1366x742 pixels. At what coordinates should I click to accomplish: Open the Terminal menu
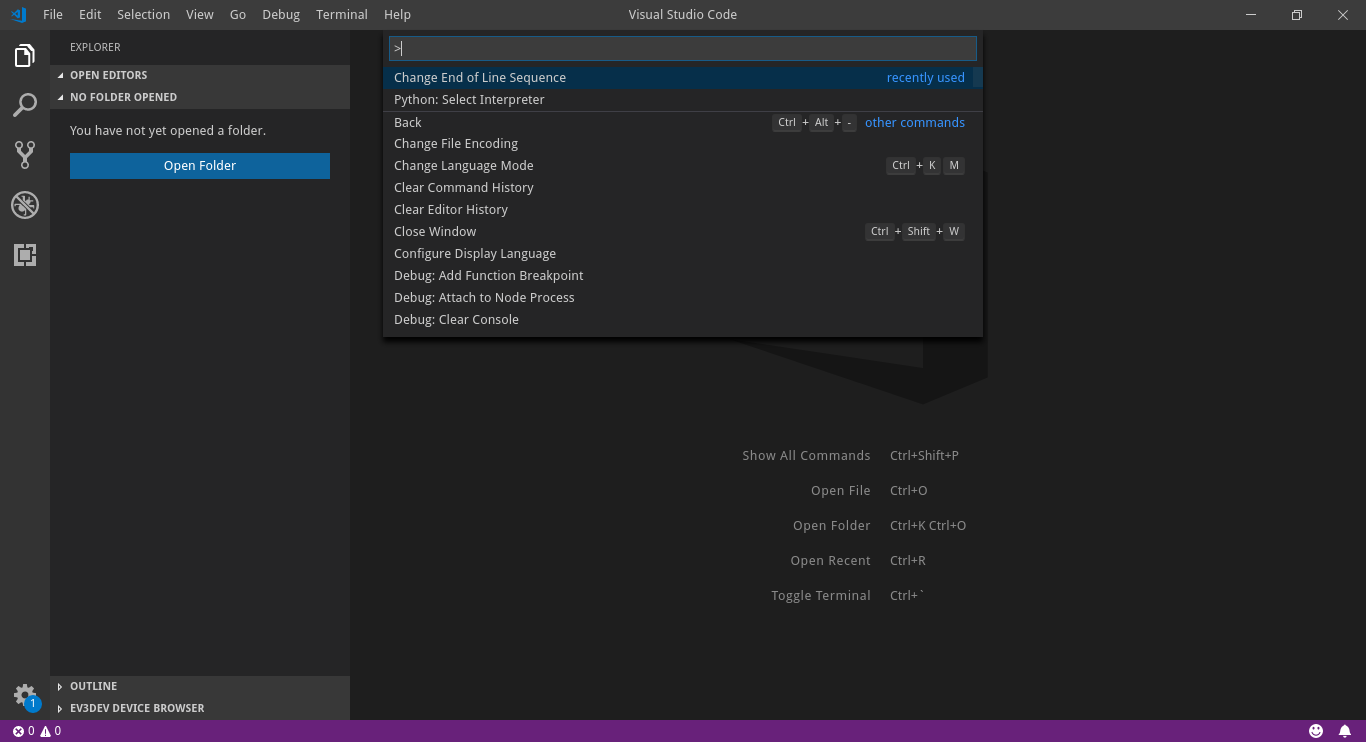(x=342, y=15)
